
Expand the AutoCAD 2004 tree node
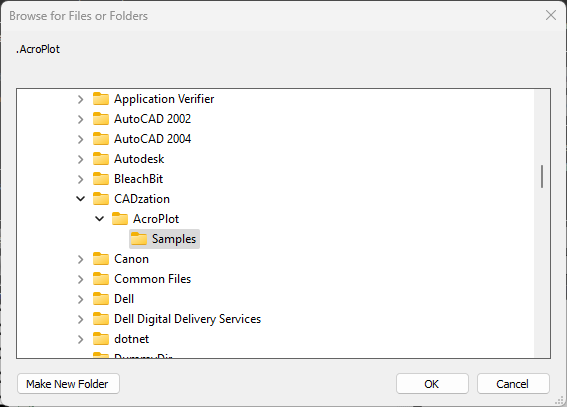tap(81, 139)
